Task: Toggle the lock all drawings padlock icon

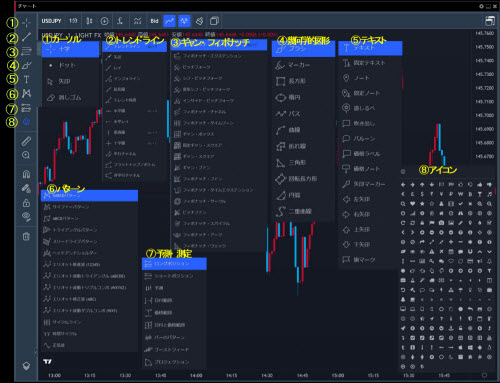Action: (x=26, y=203)
